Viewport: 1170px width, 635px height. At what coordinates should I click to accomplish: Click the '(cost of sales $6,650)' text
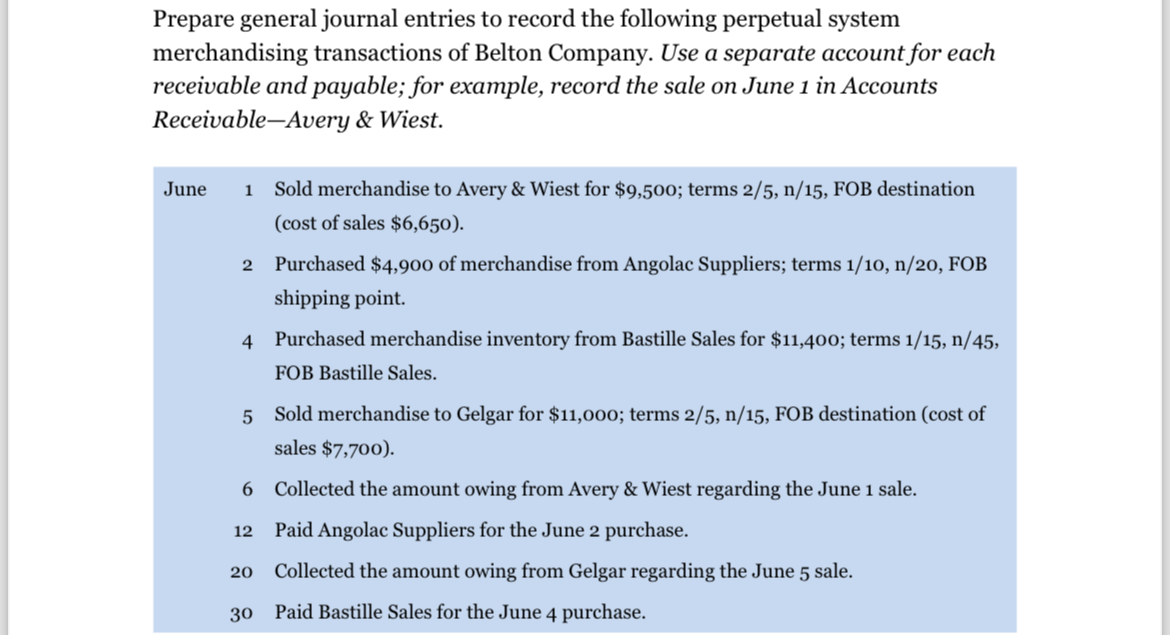(369, 223)
